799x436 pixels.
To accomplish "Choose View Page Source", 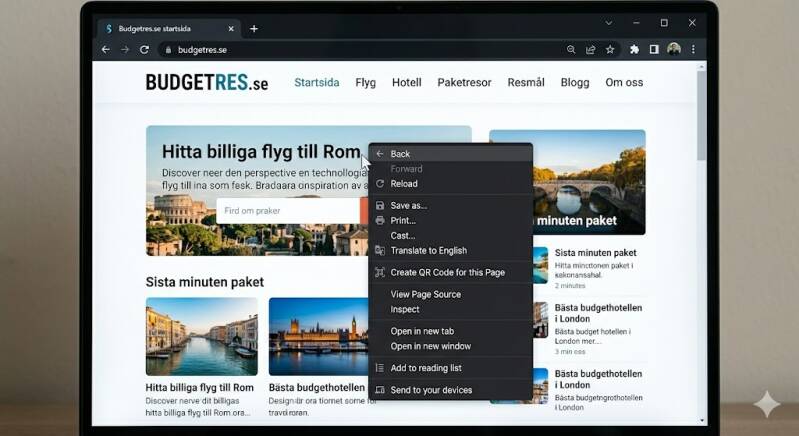I will click(450, 294).
